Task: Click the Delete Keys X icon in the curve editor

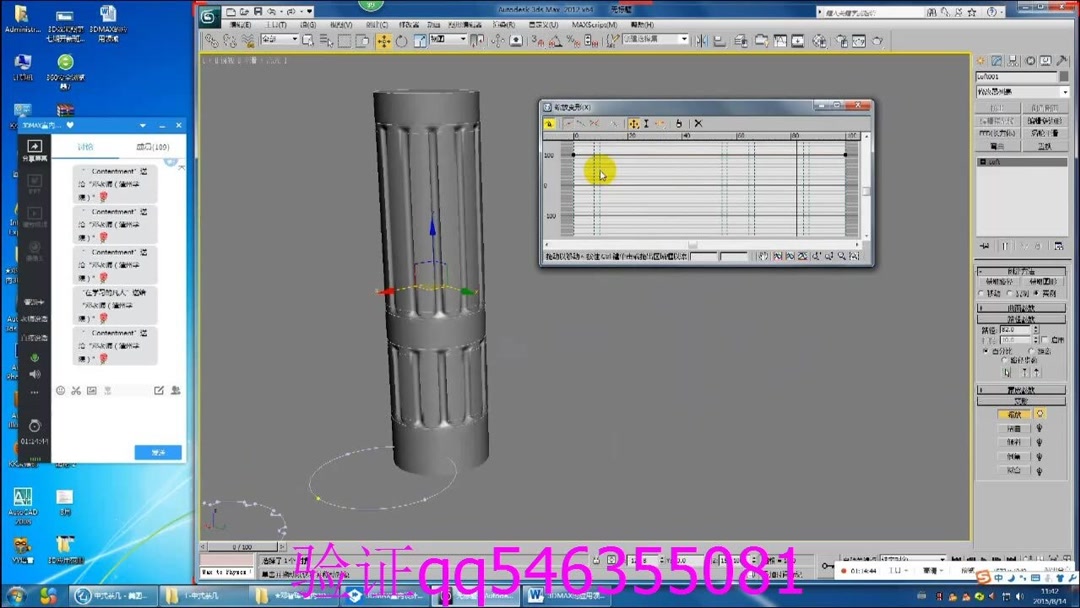Action: pos(698,123)
